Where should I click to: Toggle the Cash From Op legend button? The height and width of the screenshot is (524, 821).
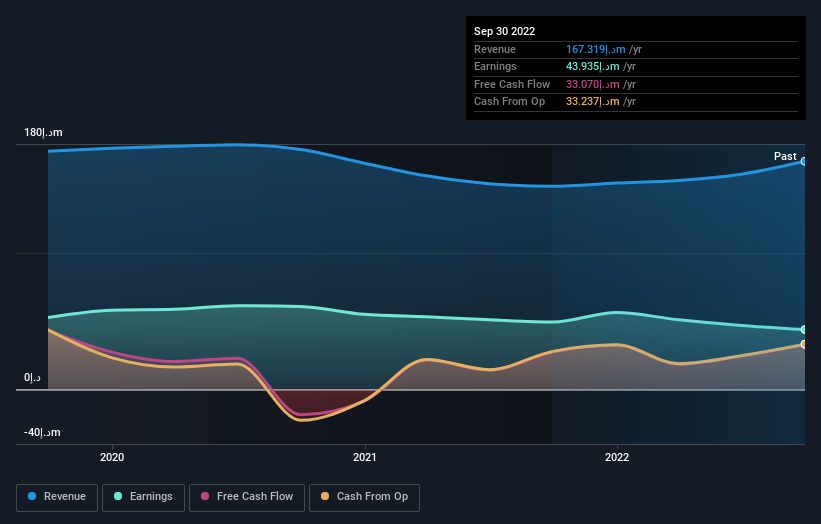(364, 497)
